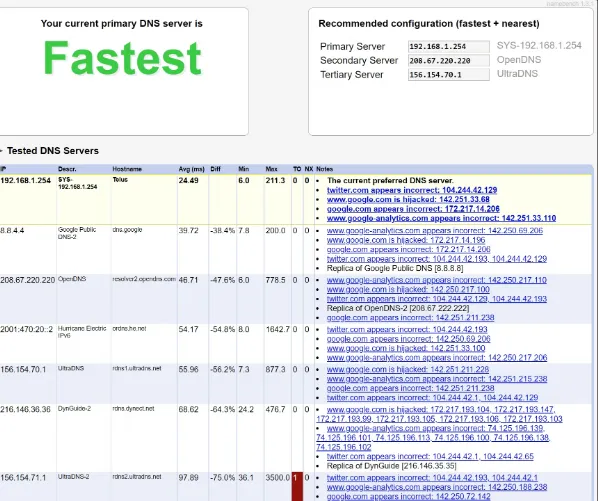This screenshot has width=598, height=501.
Task: Open the twitter.com incorrect link in the 8.8.4.4 row
Action: (437, 259)
